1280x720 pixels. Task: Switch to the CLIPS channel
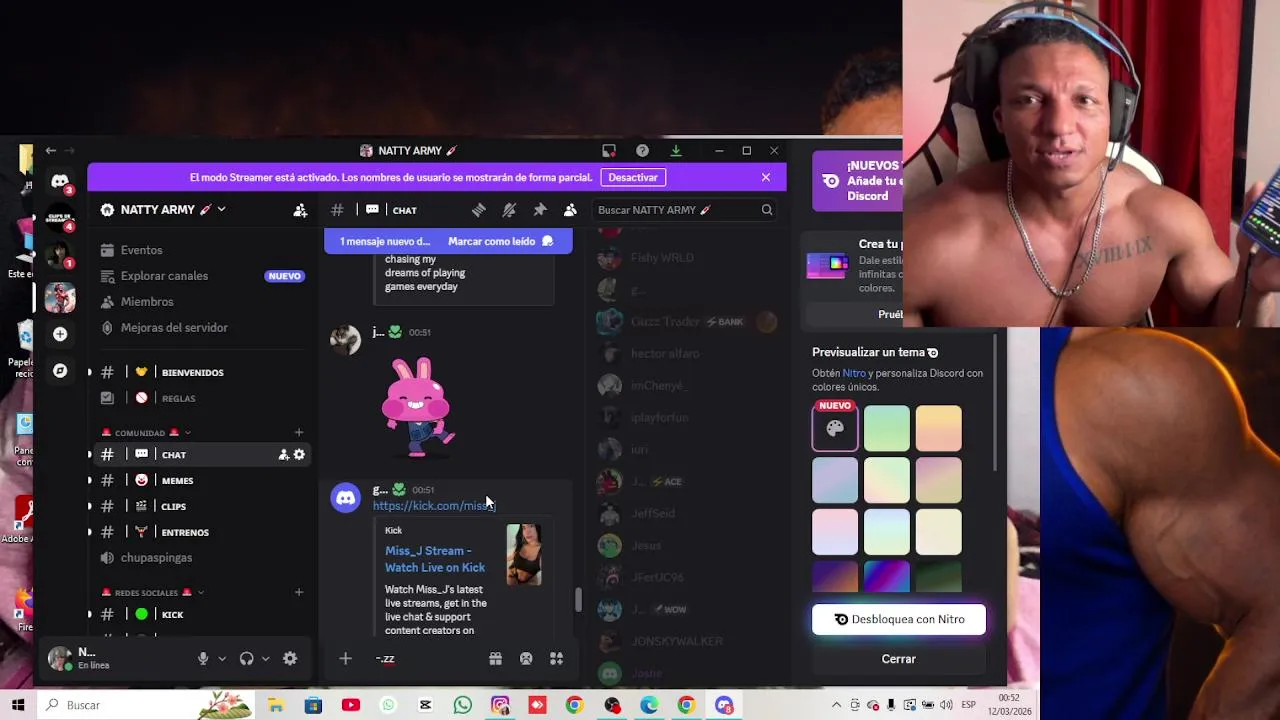[x=201, y=507]
